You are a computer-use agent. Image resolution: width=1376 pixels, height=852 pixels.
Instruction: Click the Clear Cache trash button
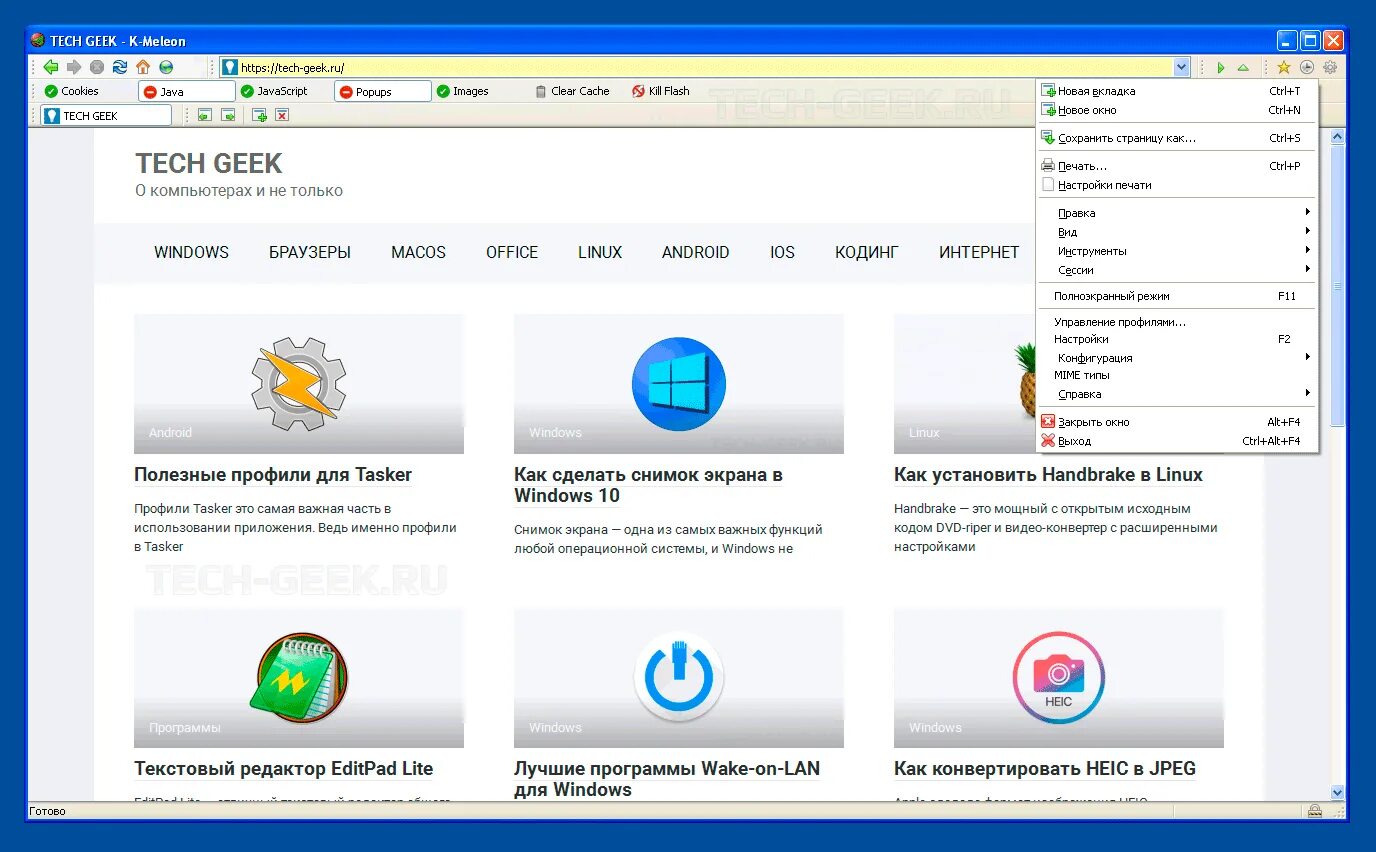point(572,91)
